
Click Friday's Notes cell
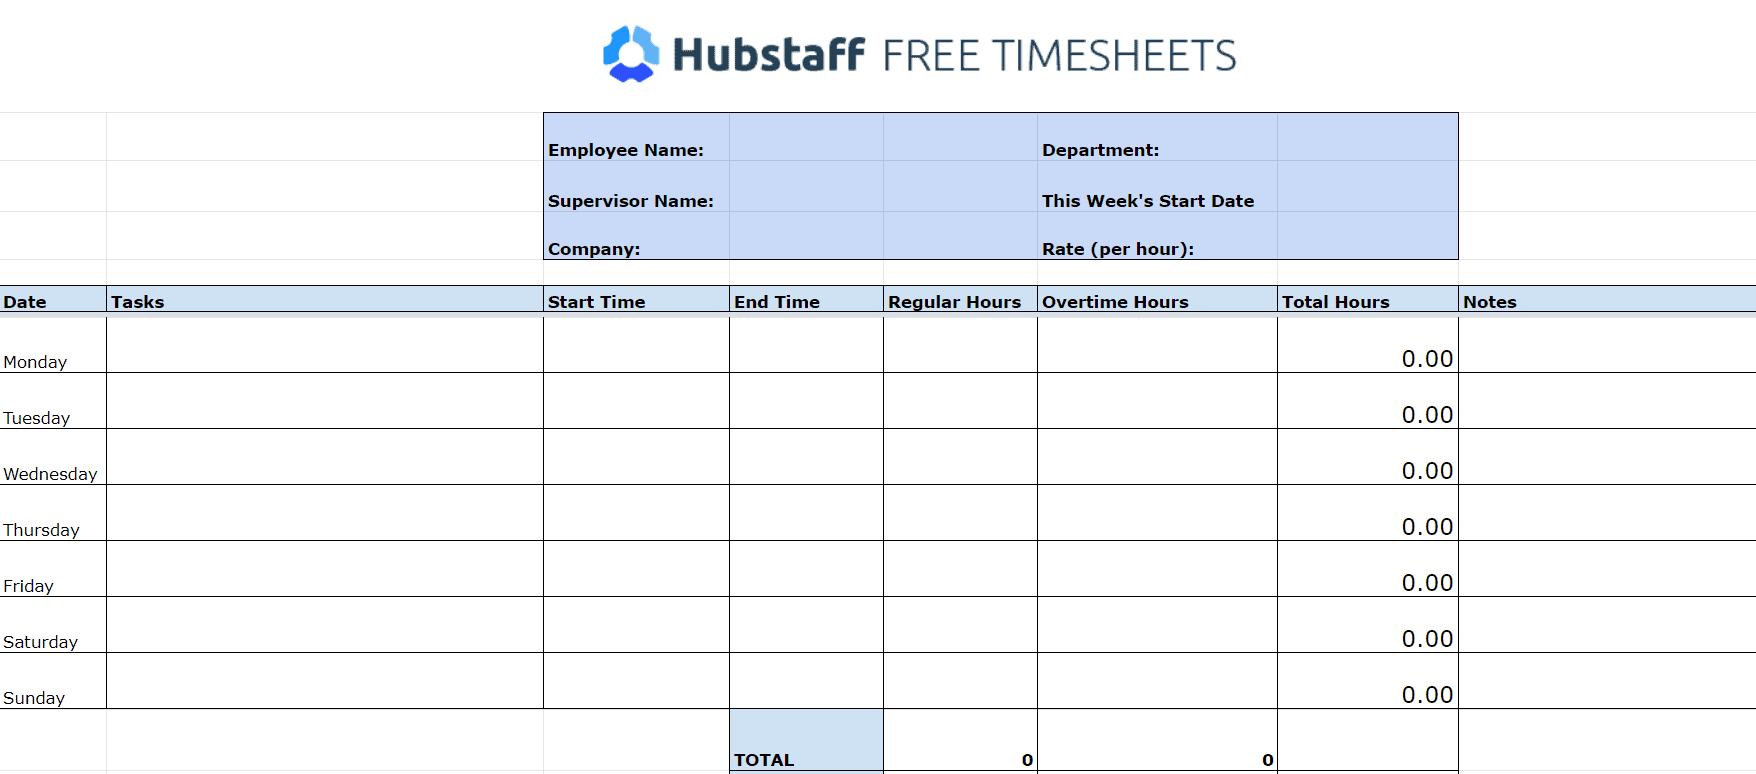pos(1607,569)
